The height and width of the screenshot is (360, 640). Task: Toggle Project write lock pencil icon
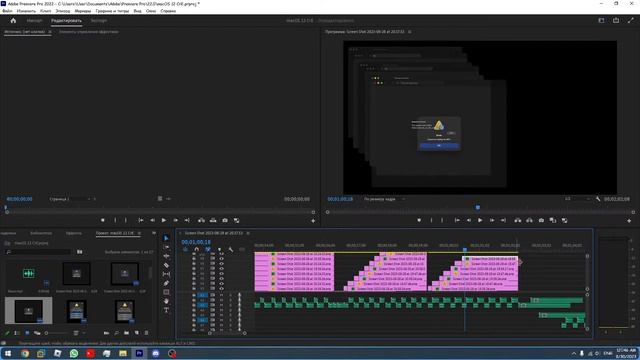tap(7, 333)
